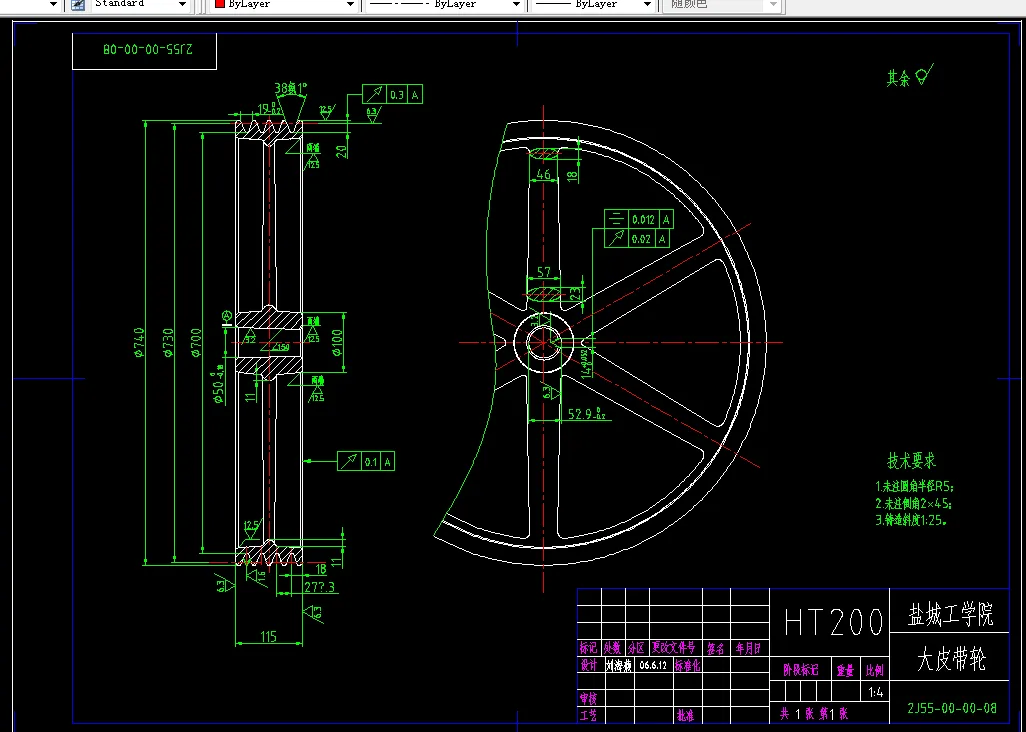Select green drawing number 2J55-00-00-08 in title block
Viewport: 1026px width, 732px height.
[952, 708]
